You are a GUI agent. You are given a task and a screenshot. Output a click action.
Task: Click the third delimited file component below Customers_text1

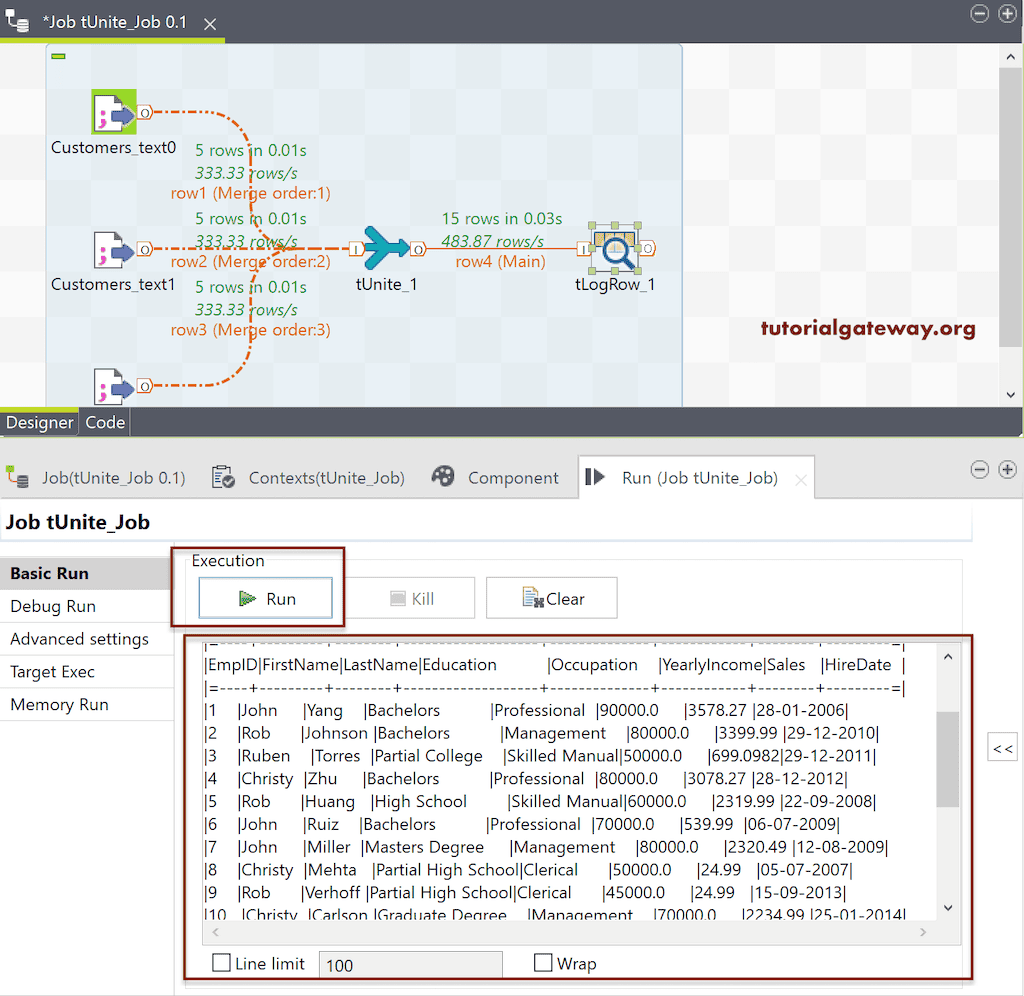click(x=113, y=386)
